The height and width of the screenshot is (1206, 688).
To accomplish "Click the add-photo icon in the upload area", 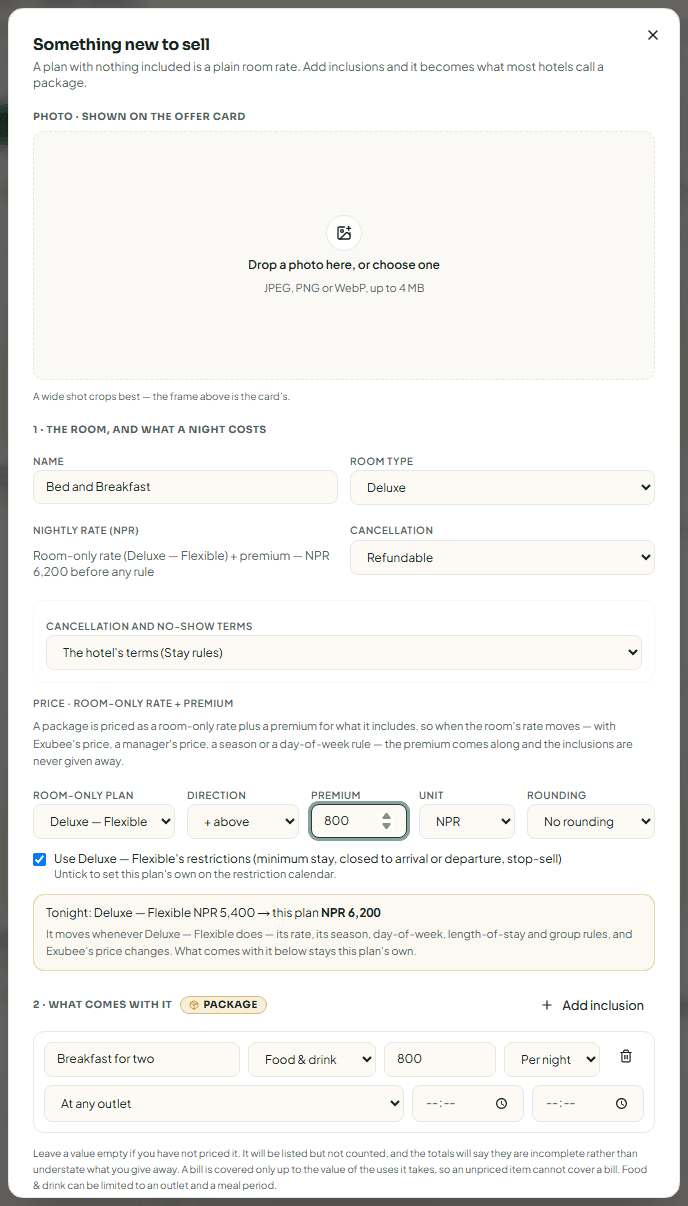I will tap(344, 233).
